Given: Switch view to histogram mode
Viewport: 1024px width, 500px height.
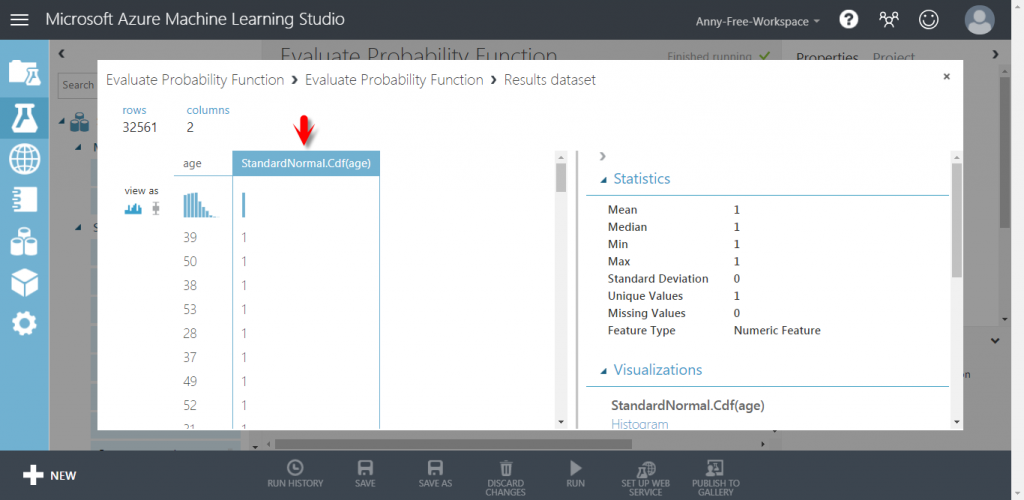Looking at the screenshot, I should tap(133, 208).
